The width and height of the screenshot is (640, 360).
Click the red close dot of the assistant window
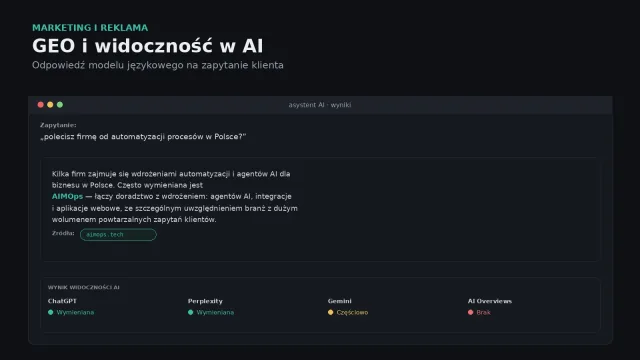[40, 105]
